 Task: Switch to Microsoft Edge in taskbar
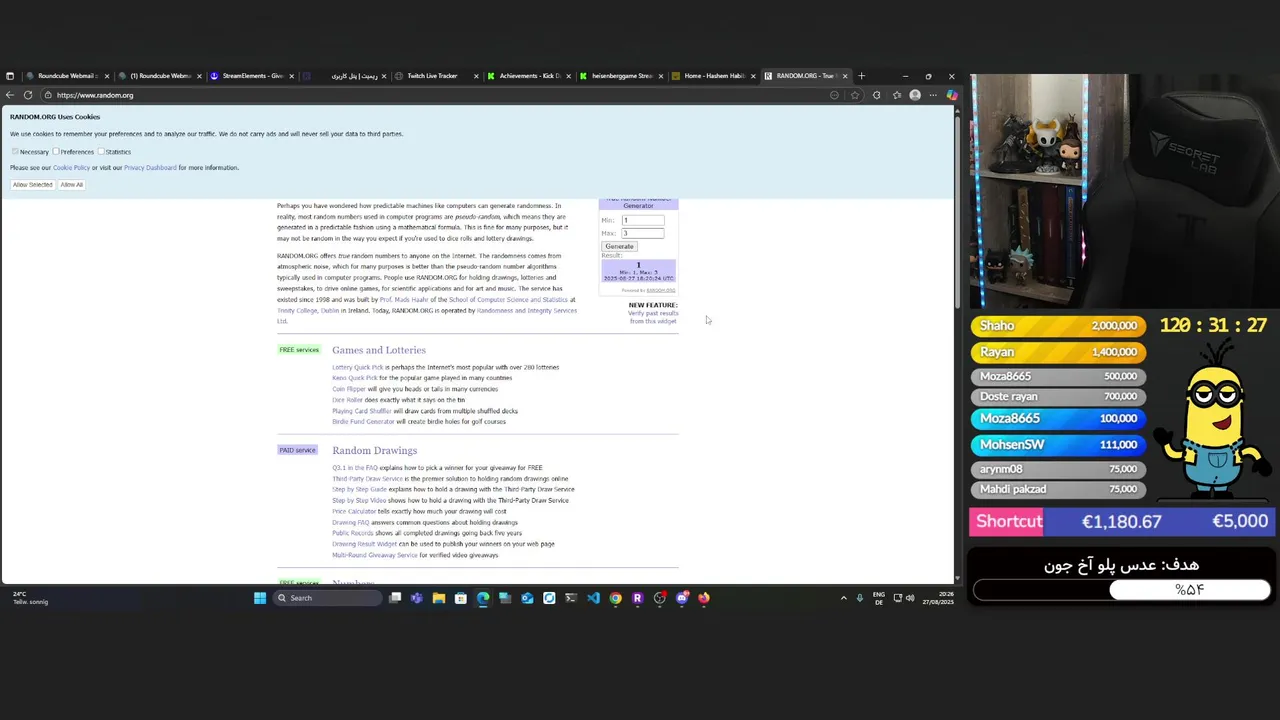(x=483, y=598)
